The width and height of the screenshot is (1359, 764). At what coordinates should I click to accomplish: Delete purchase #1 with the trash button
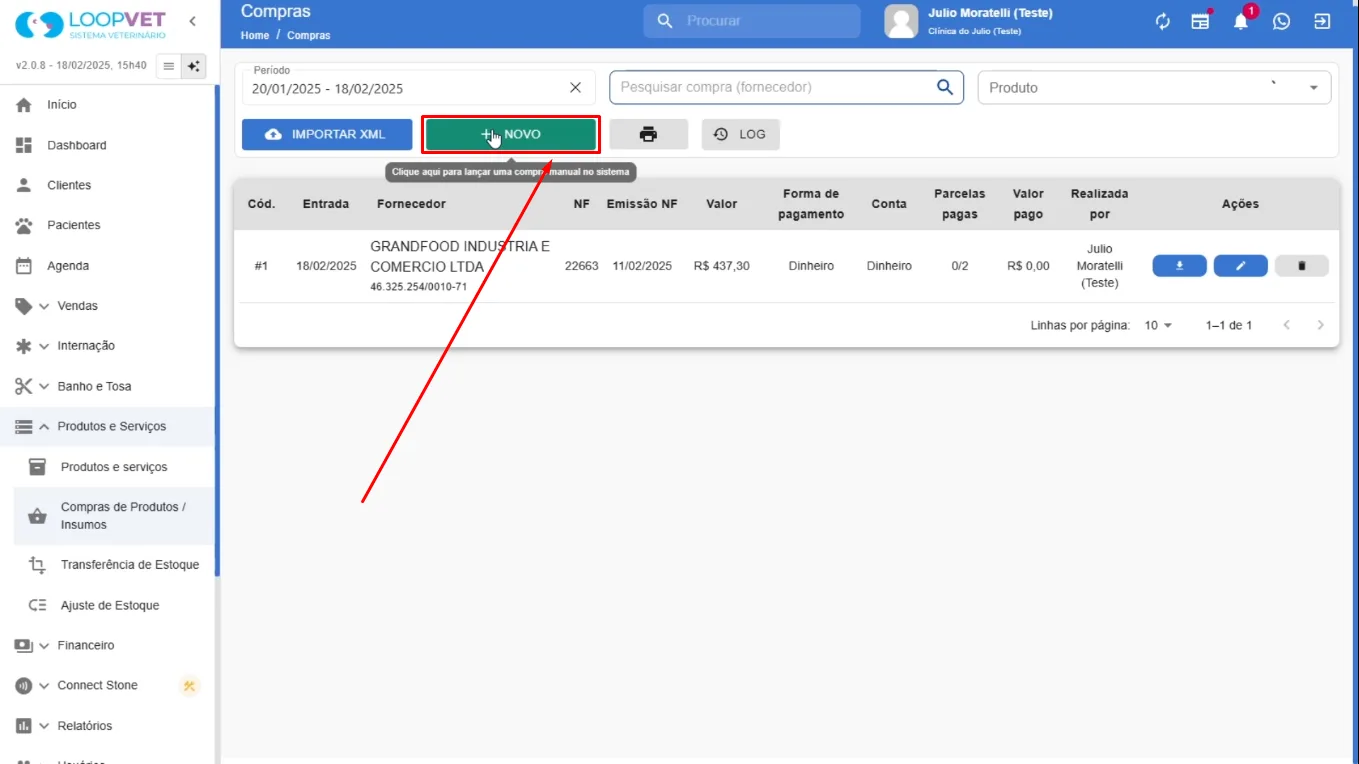tap(1302, 266)
